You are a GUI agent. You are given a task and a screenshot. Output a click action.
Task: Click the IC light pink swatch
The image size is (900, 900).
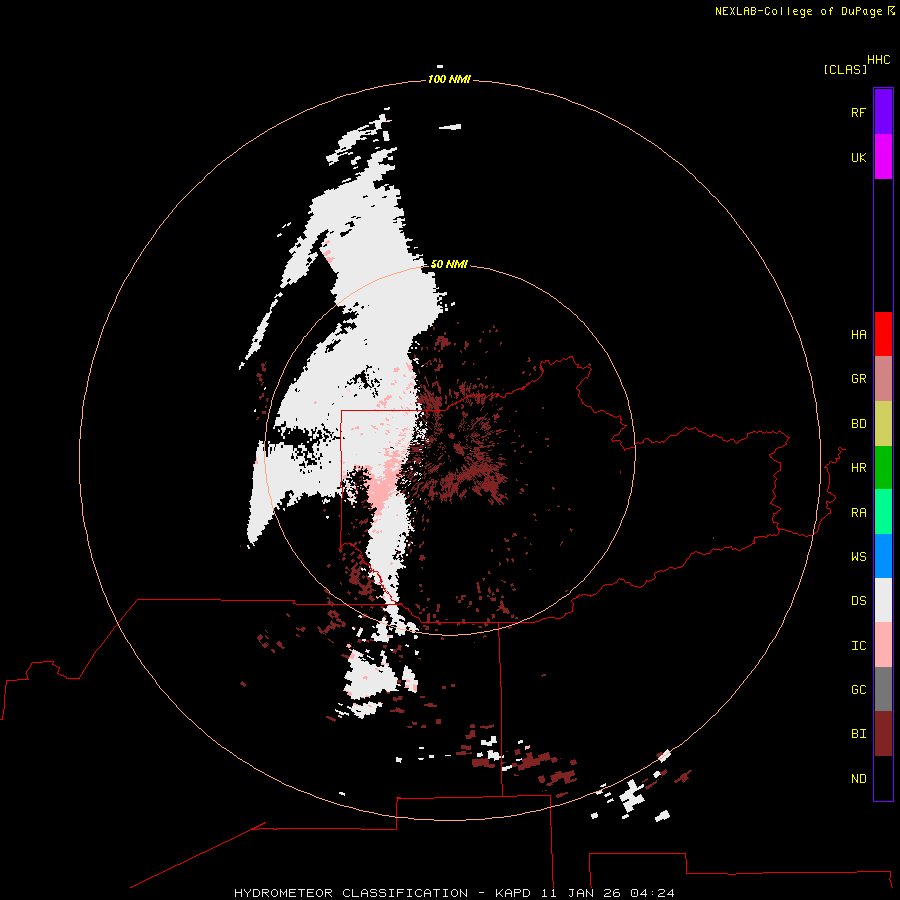pyautogui.click(x=883, y=645)
